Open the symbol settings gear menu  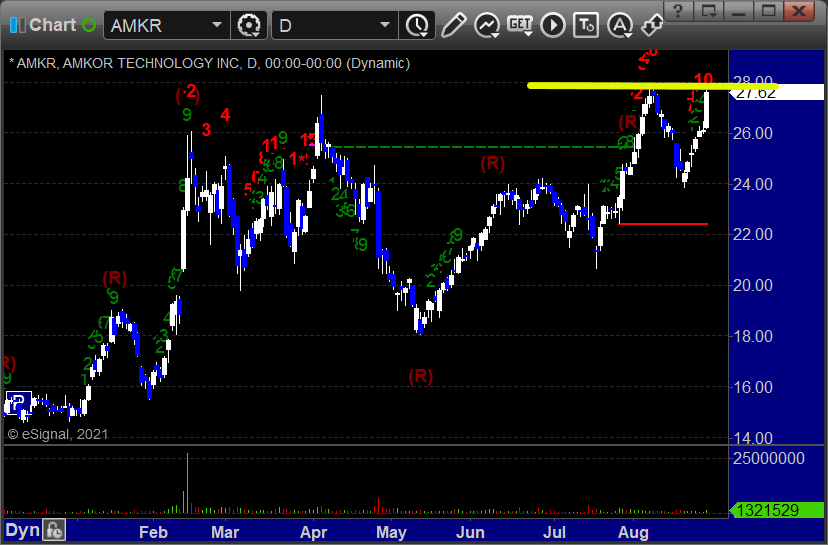pyautogui.click(x=249, y=25)
